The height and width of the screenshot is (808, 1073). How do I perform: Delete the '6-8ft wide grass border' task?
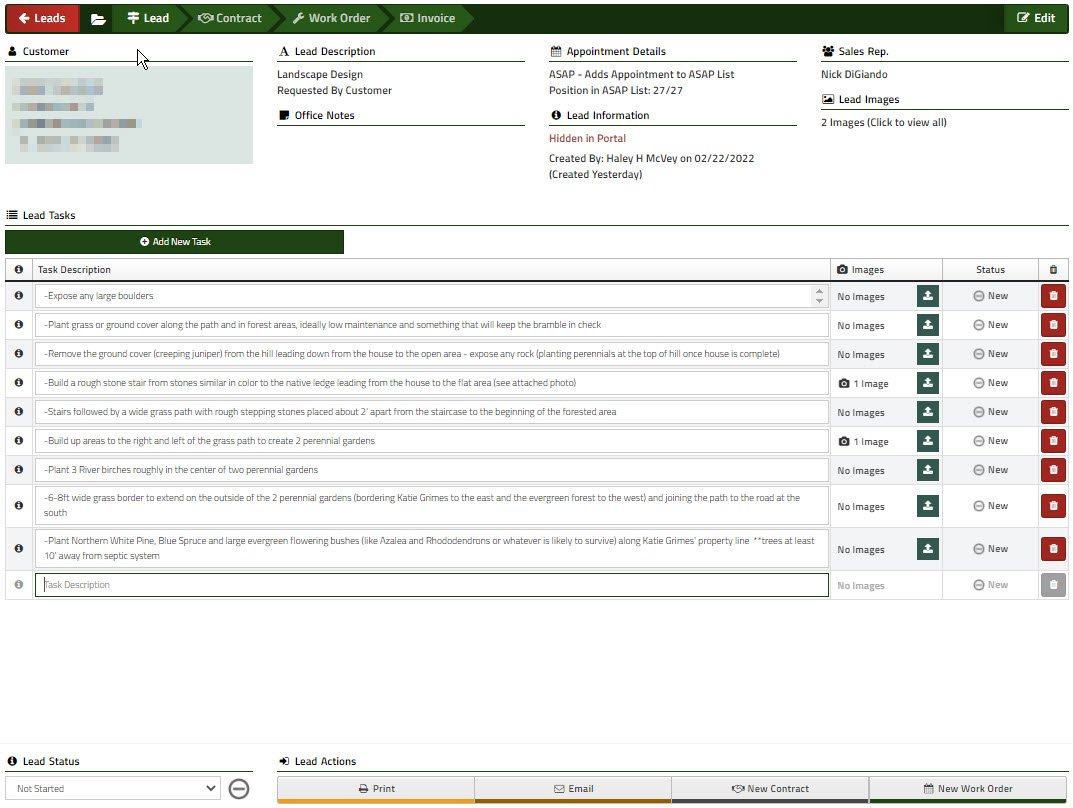click(1053, 506)
